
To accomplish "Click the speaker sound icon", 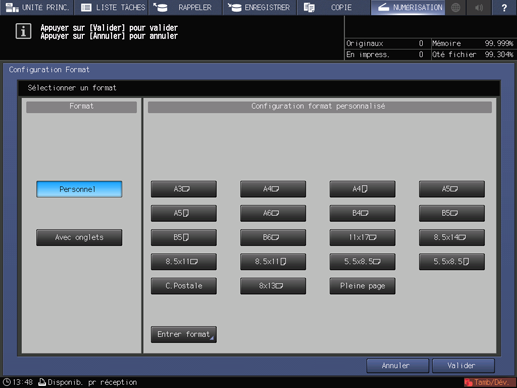I will coord(479,7).
